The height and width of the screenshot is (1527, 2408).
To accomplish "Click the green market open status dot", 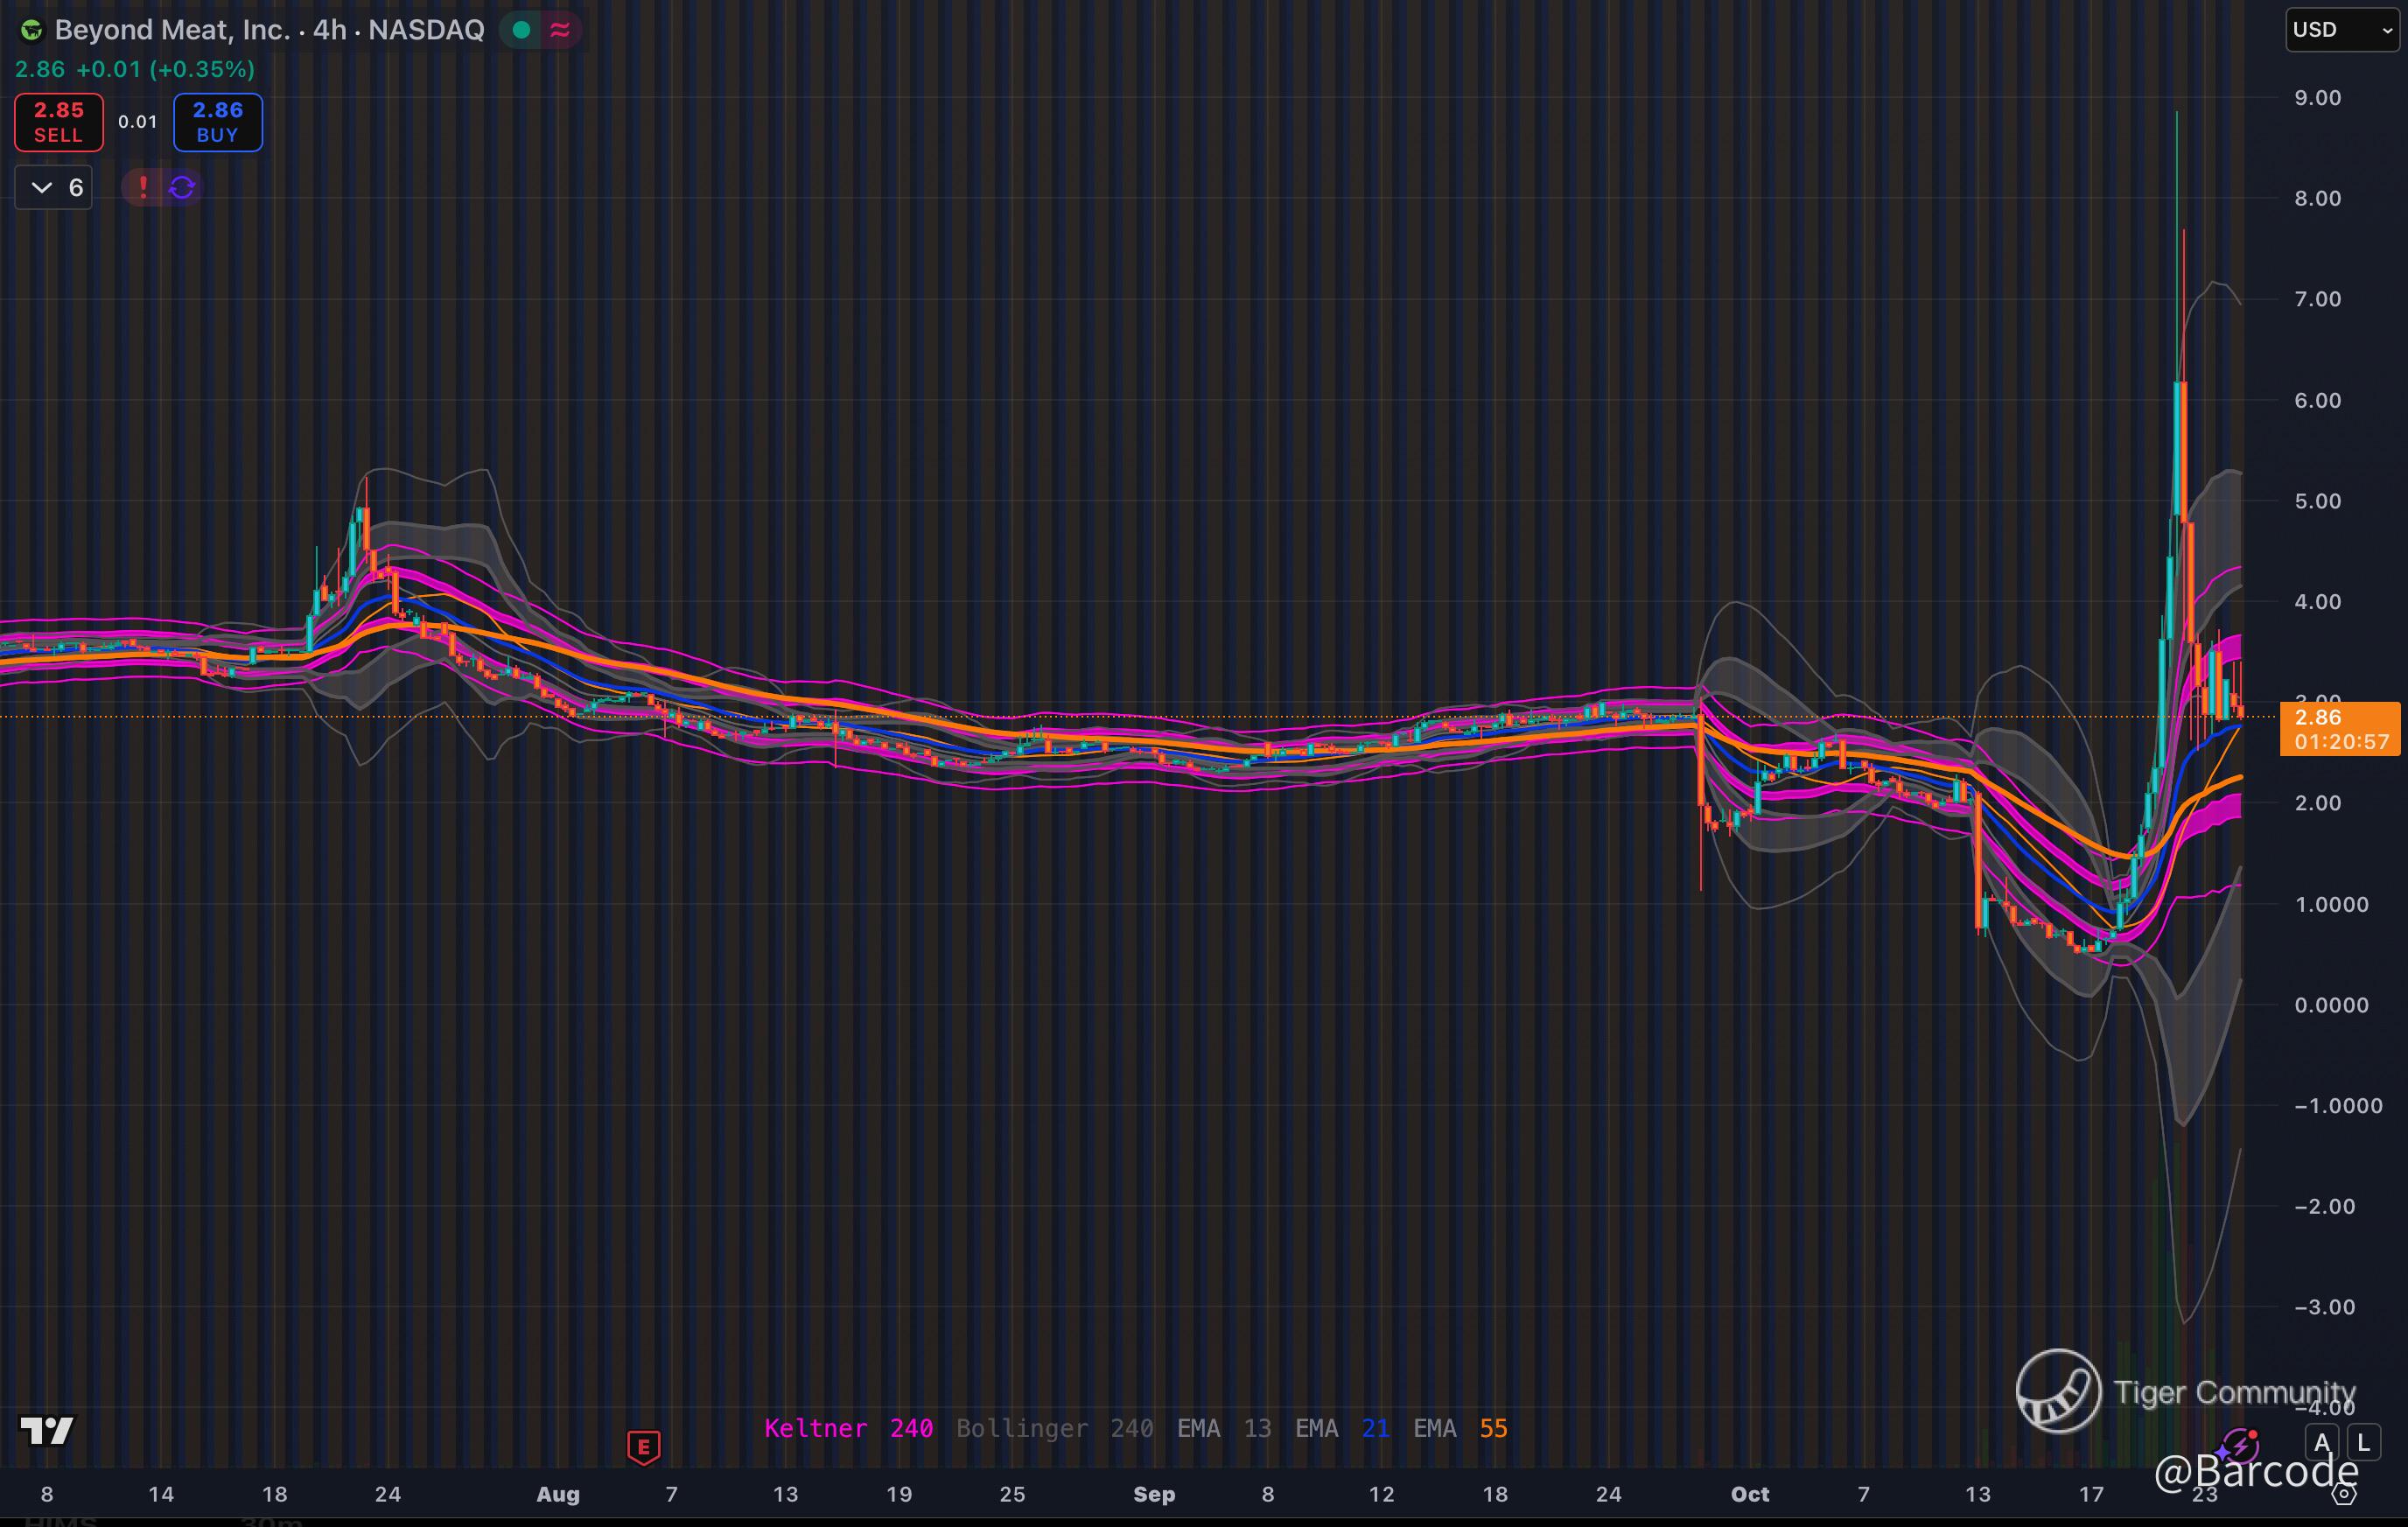I will coord(521,30).
